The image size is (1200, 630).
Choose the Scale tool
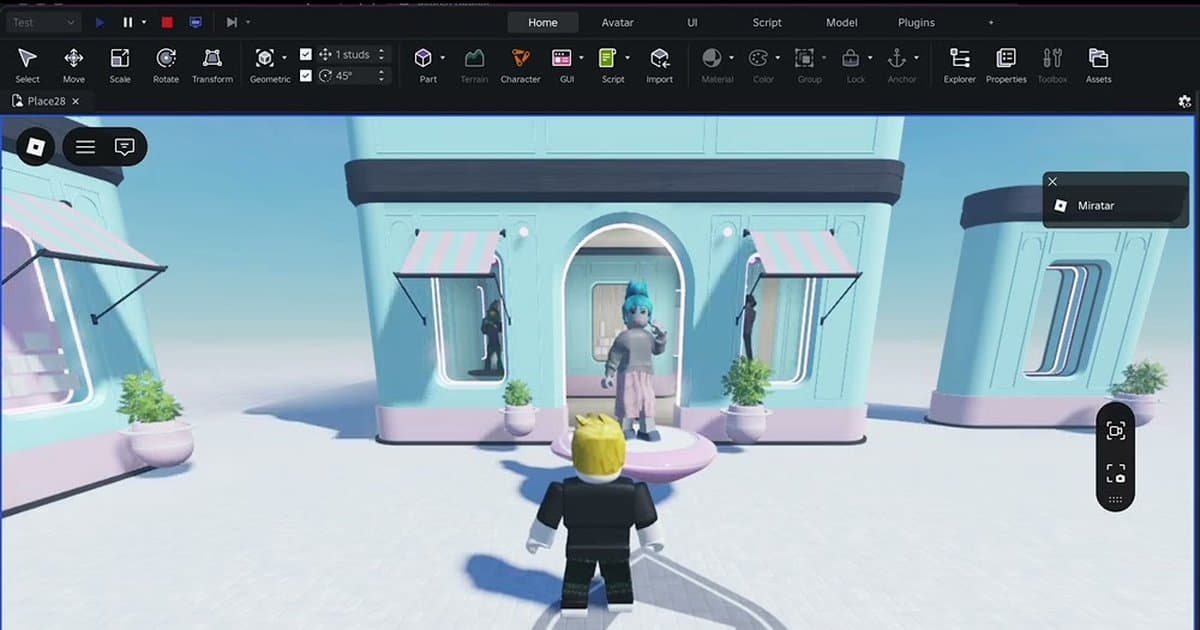tap(120, 65)
